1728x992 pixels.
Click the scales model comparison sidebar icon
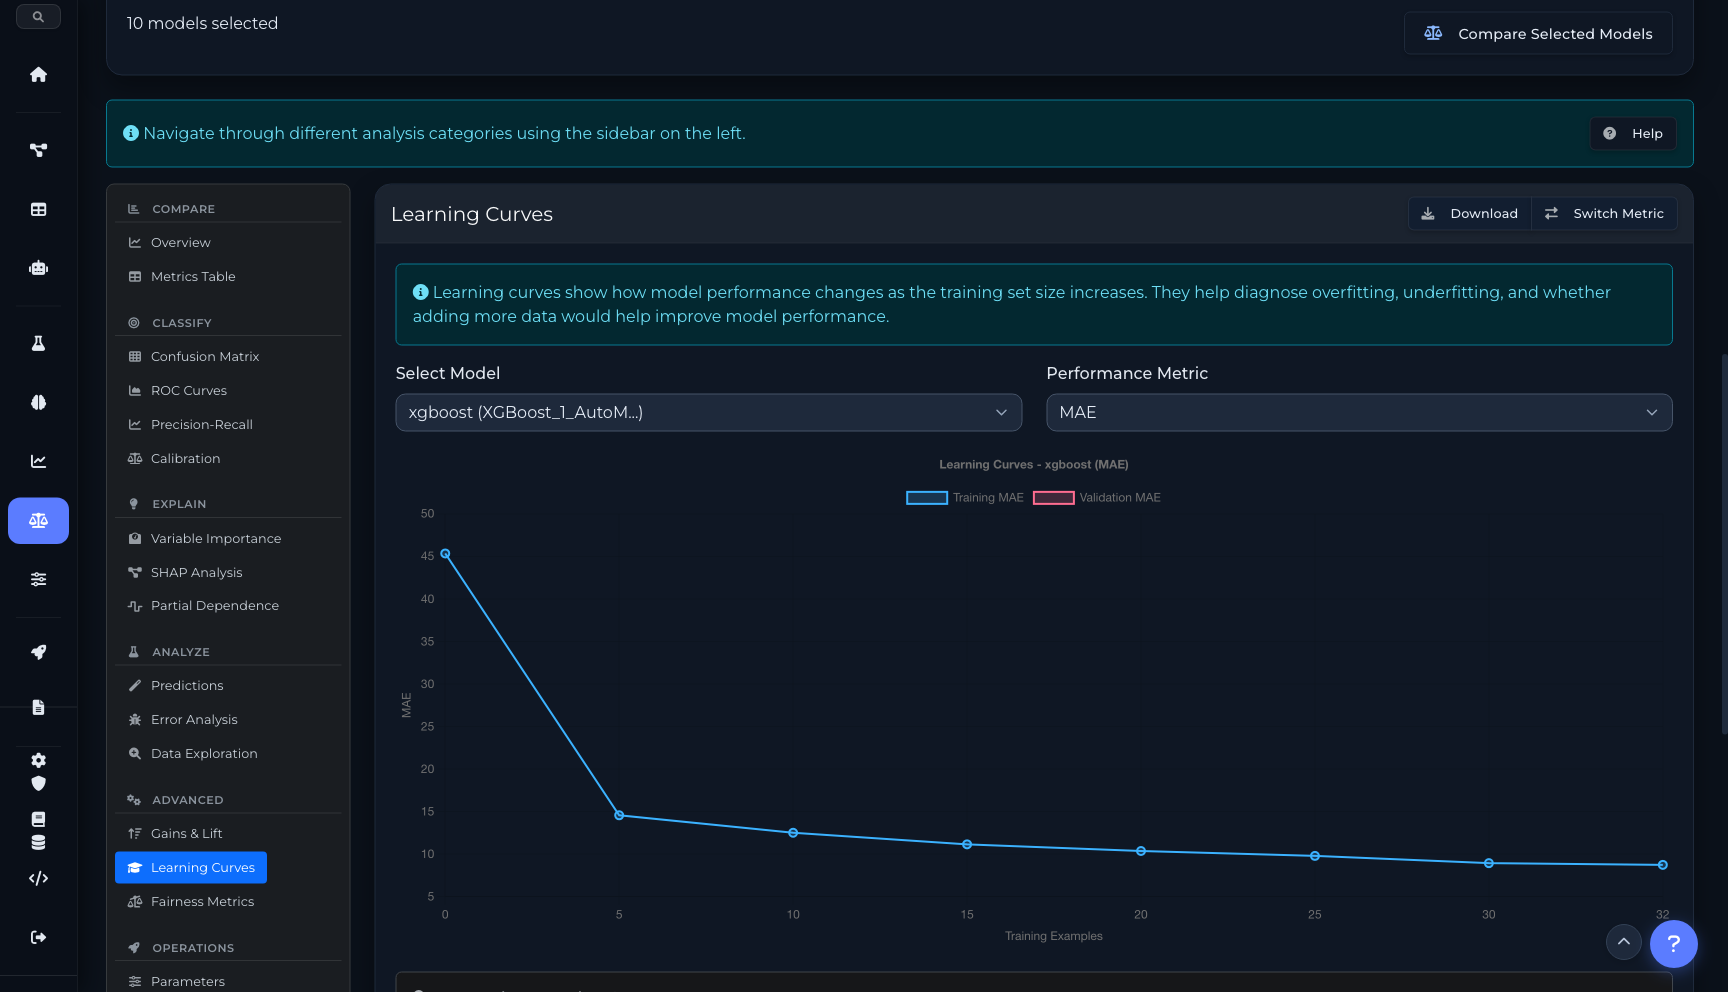pyautogui.click(x=38, y=520)
